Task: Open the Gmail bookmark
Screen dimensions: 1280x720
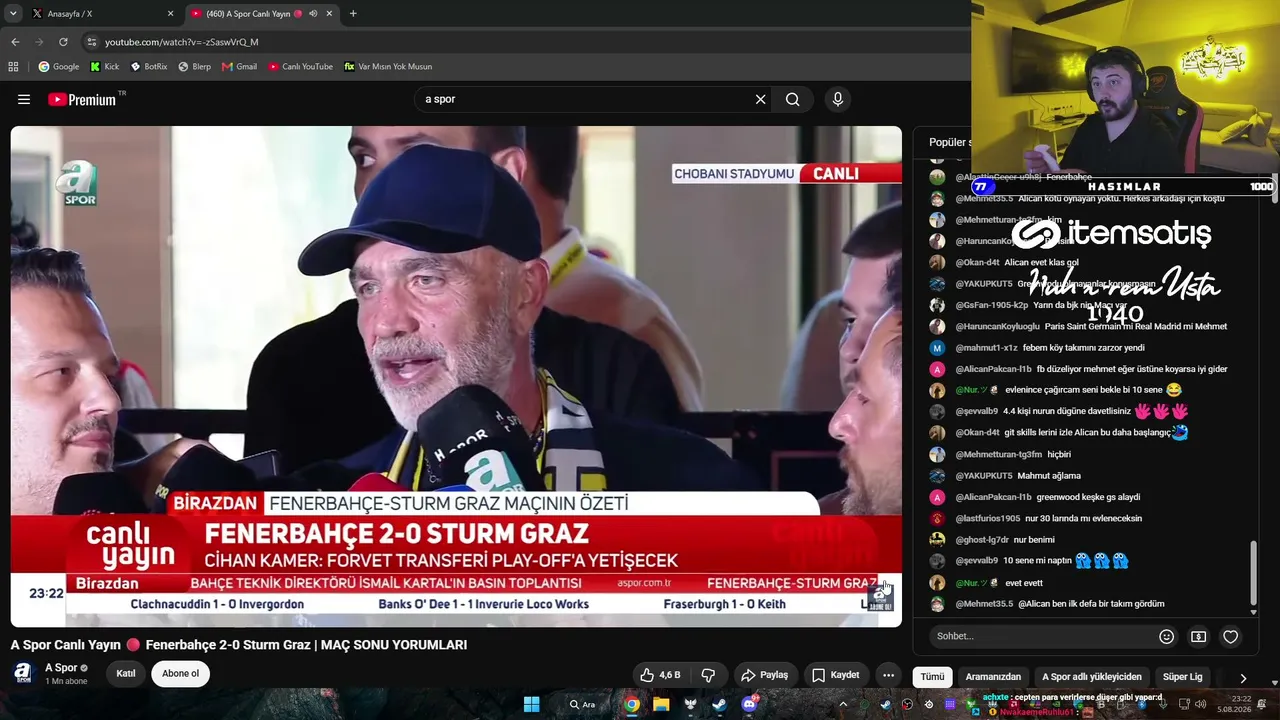Action: click(239, 67)
